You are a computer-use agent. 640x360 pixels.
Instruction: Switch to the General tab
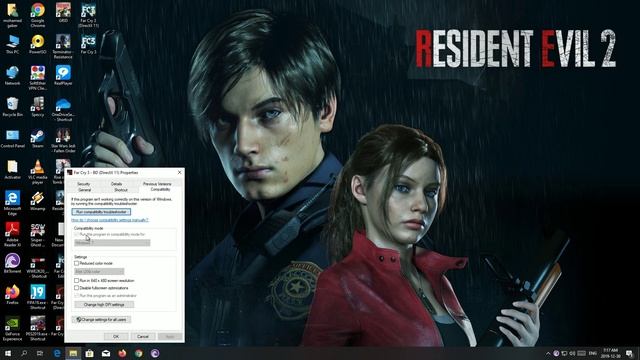pos(84,190)
